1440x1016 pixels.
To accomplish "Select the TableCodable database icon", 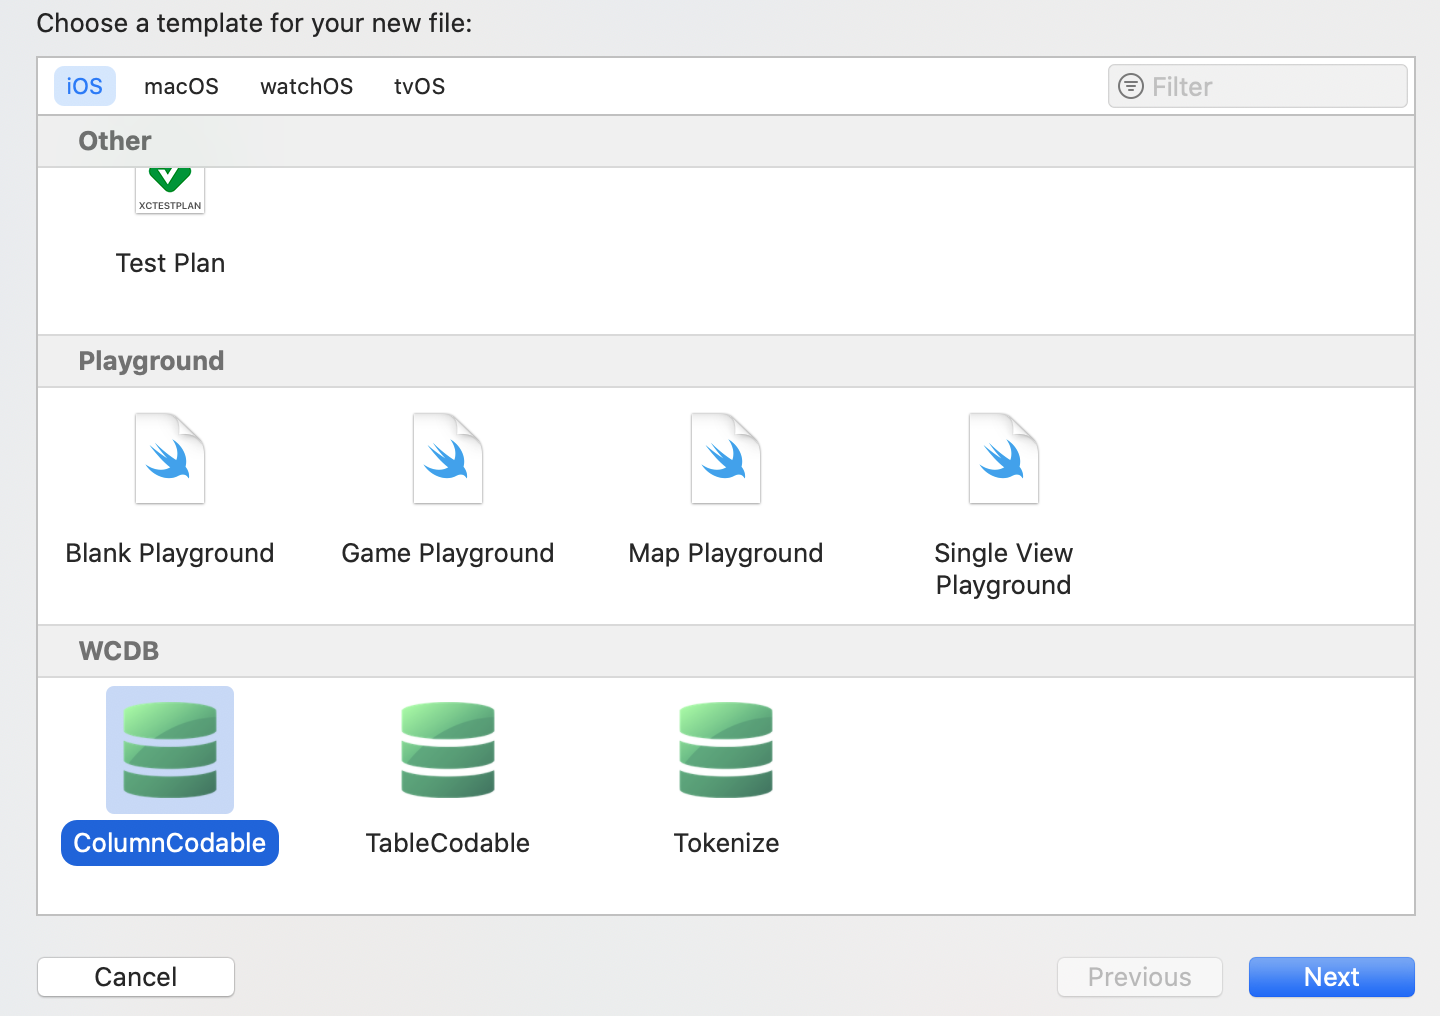I will 448,750.
